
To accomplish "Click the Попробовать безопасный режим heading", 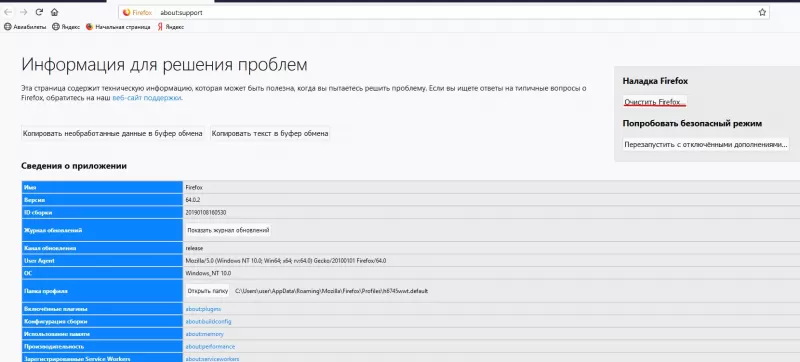I will click(x=692, y=123).
